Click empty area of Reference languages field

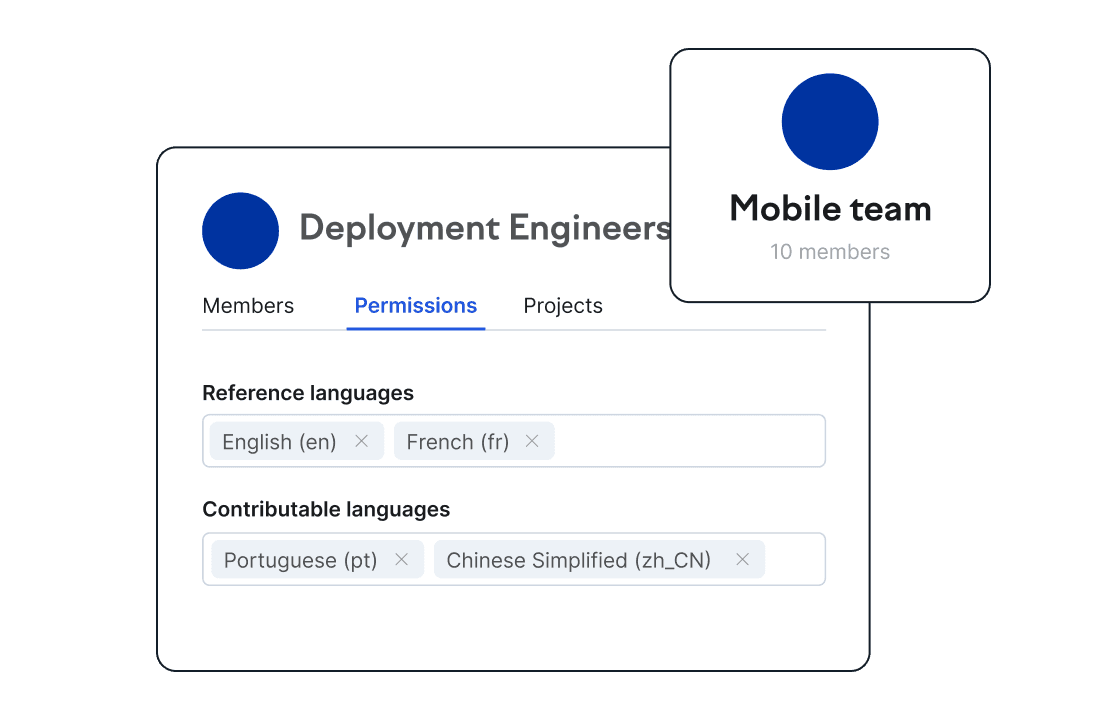click(690, 441)
